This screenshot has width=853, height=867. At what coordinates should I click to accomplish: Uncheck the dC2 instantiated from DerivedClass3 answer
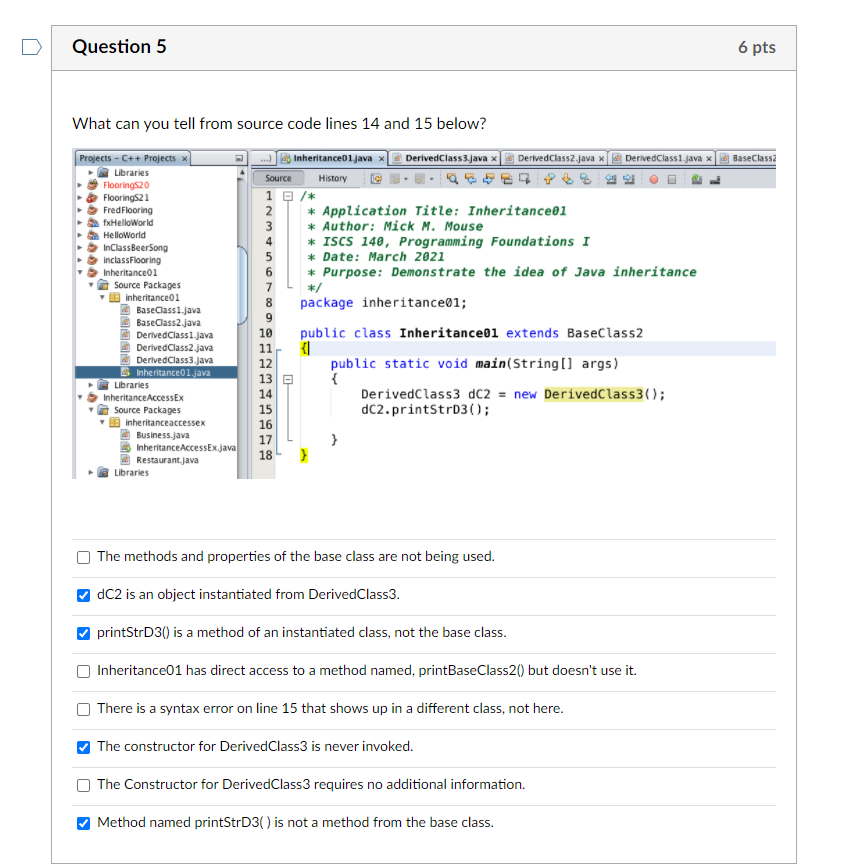tap(83, 594)
